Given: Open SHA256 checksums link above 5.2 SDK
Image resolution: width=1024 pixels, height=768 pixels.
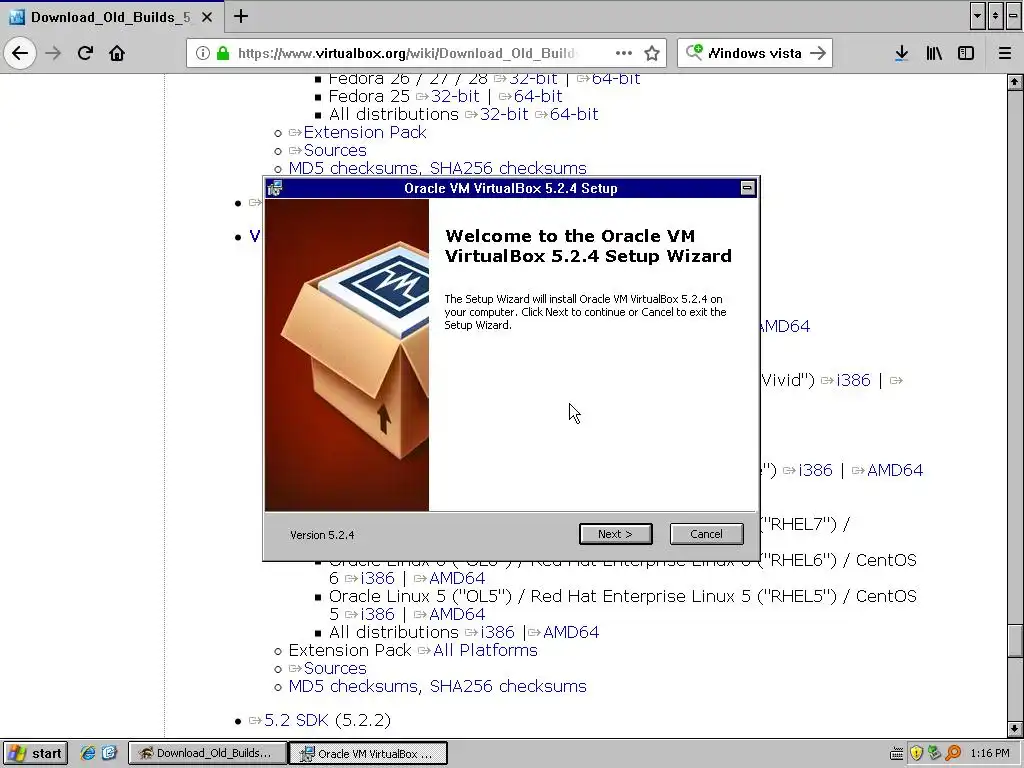Looking at the screenshot, I should (x=508, y=686).
